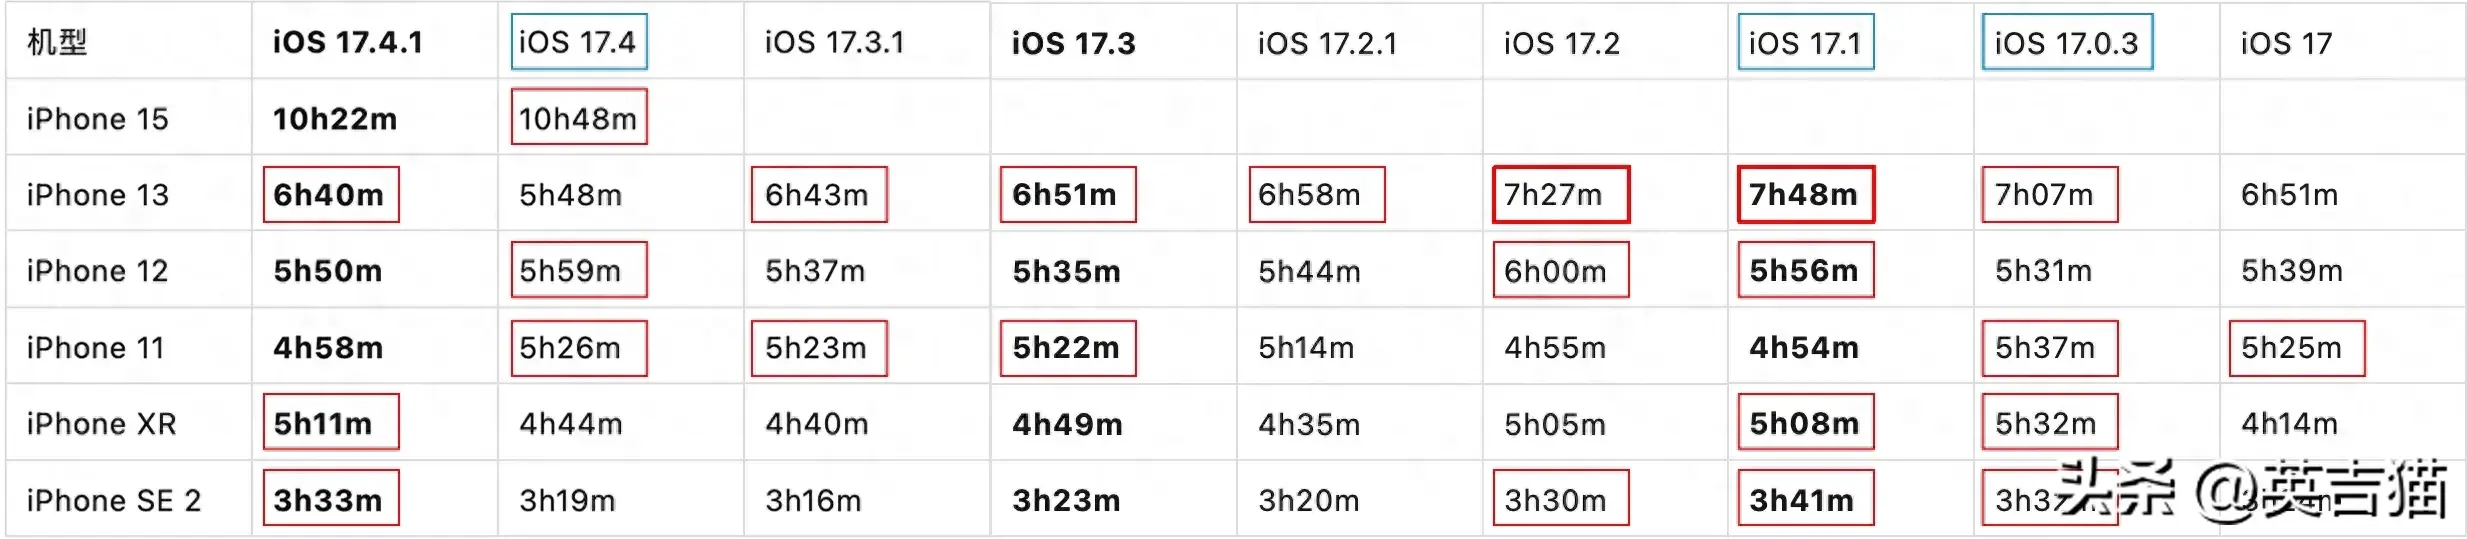
Task: Select the 3h33m cell for iPhone SE 2
Action: pos(330,499)
